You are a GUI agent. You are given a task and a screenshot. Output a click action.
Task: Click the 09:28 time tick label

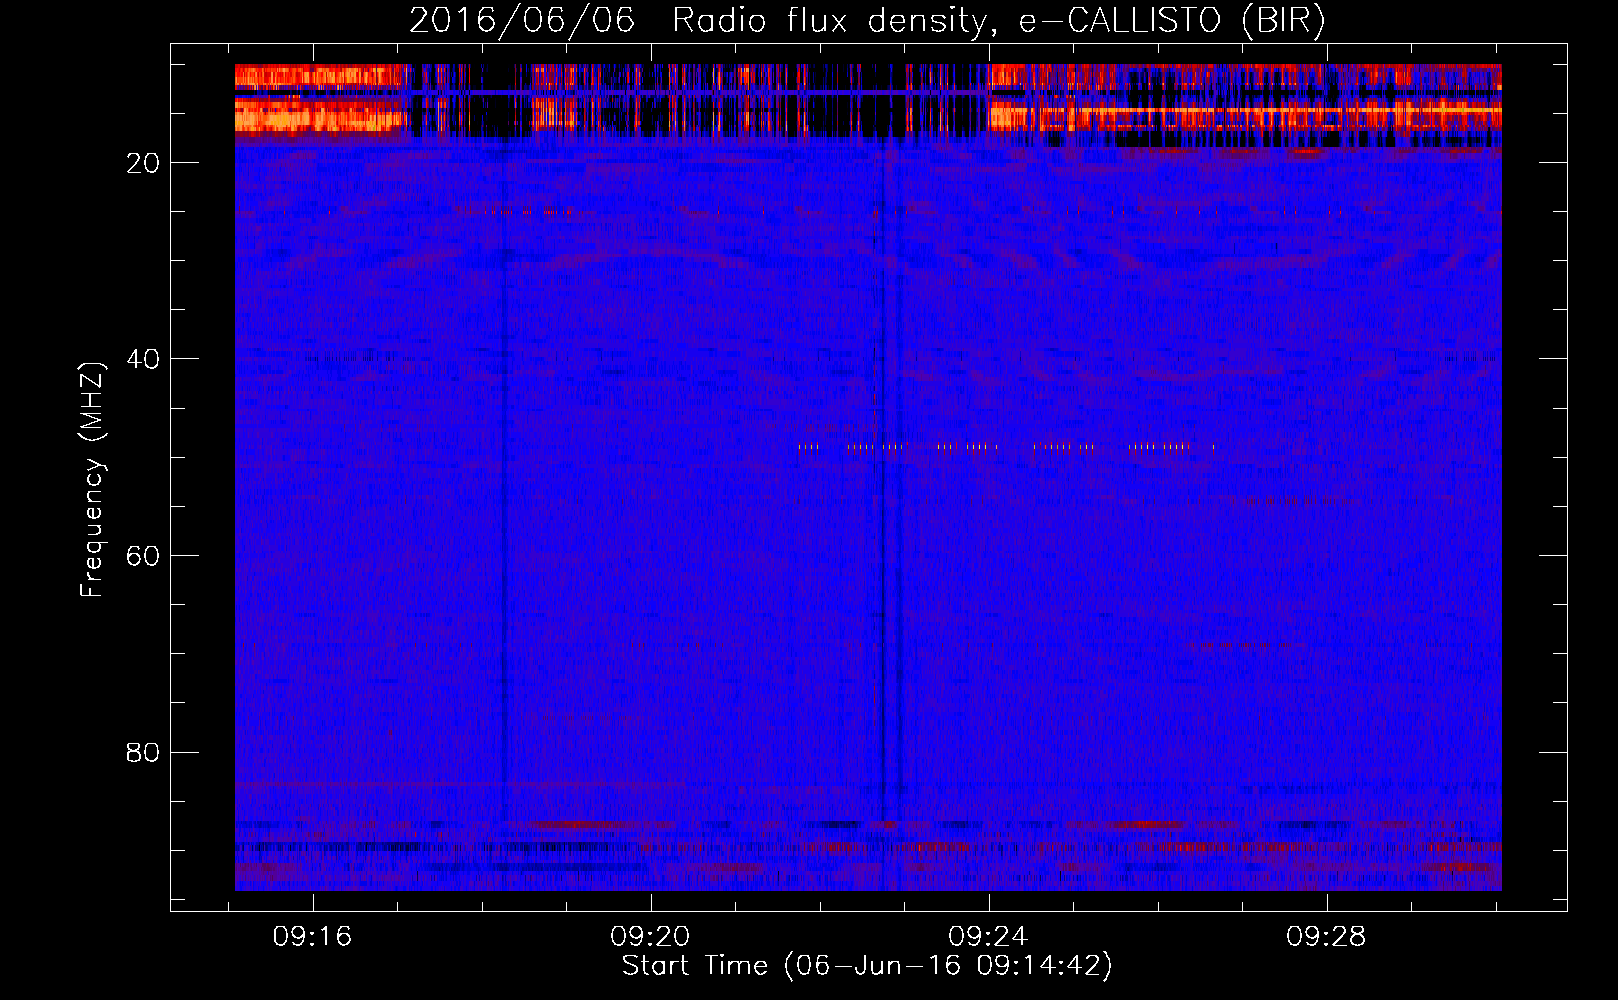(1327, 937)
